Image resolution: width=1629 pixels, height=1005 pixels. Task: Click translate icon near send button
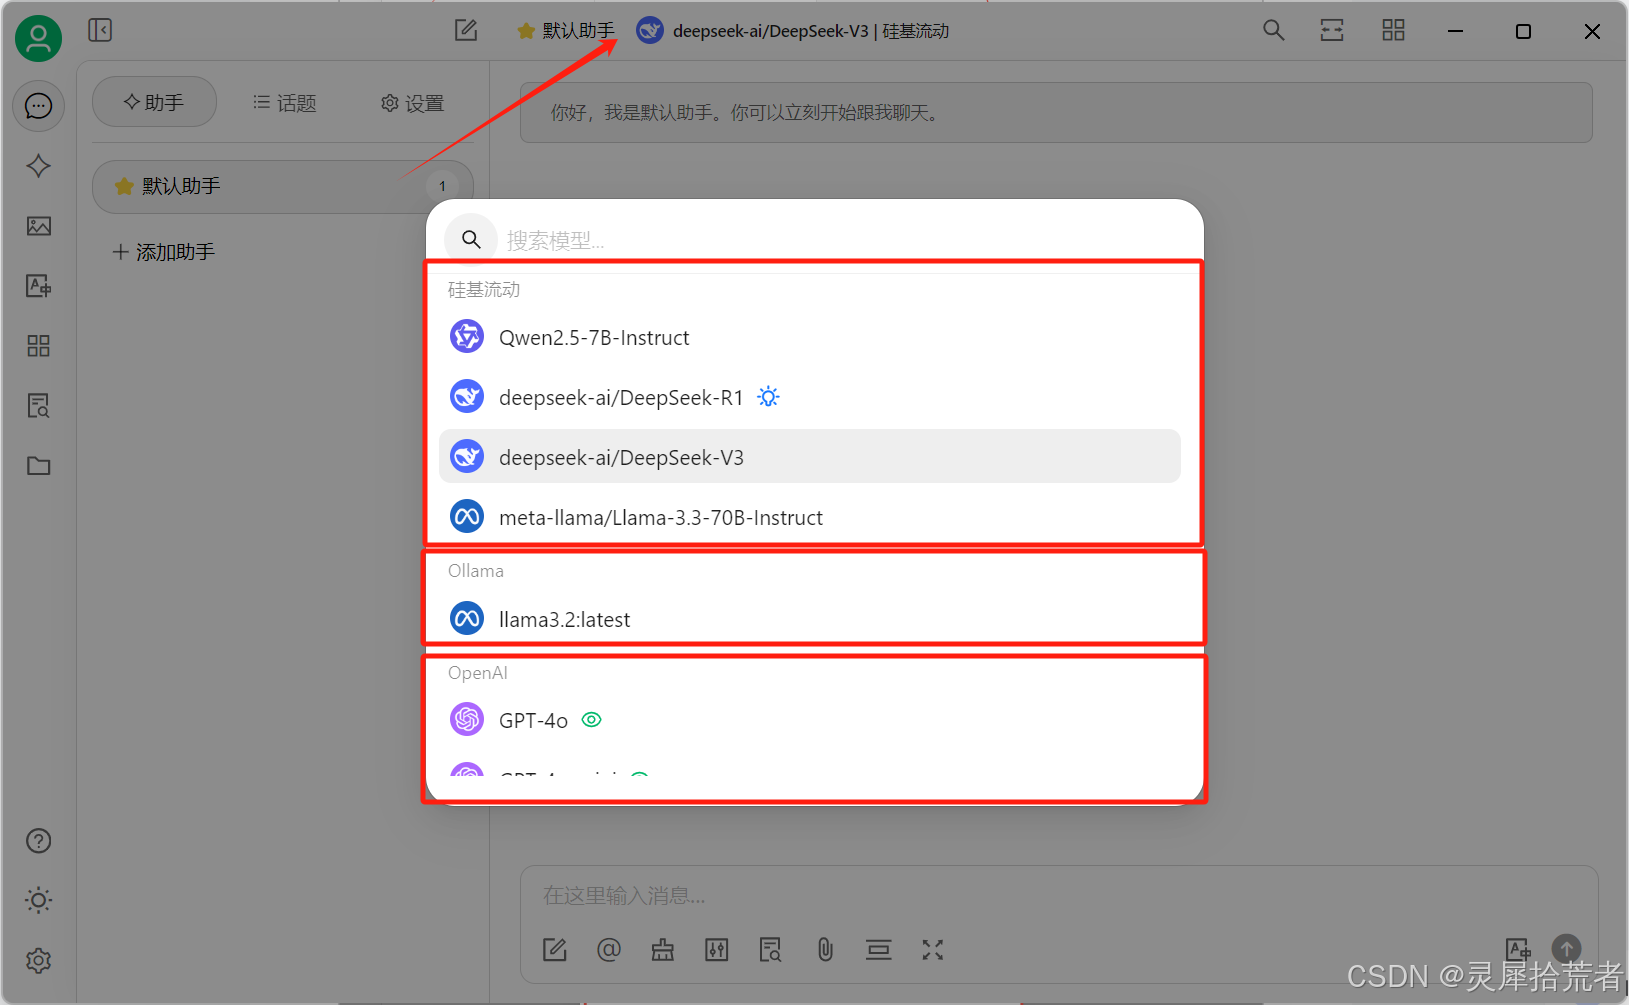pyautogui.click(x=1518, y=949)
